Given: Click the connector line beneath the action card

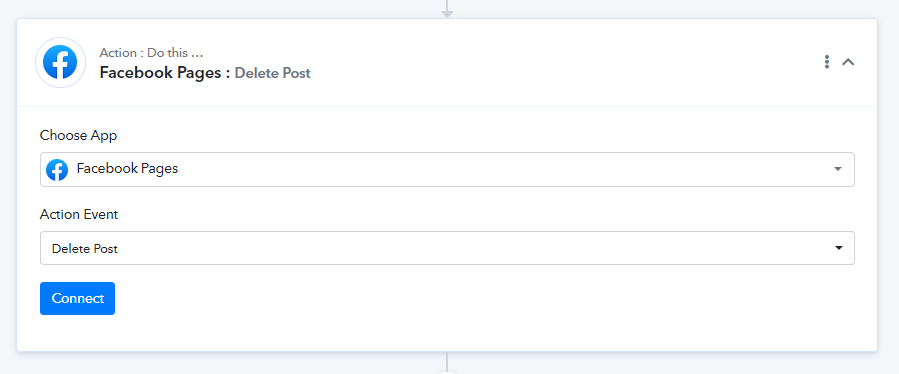Looking at the screenshot, I should (447, 360).
